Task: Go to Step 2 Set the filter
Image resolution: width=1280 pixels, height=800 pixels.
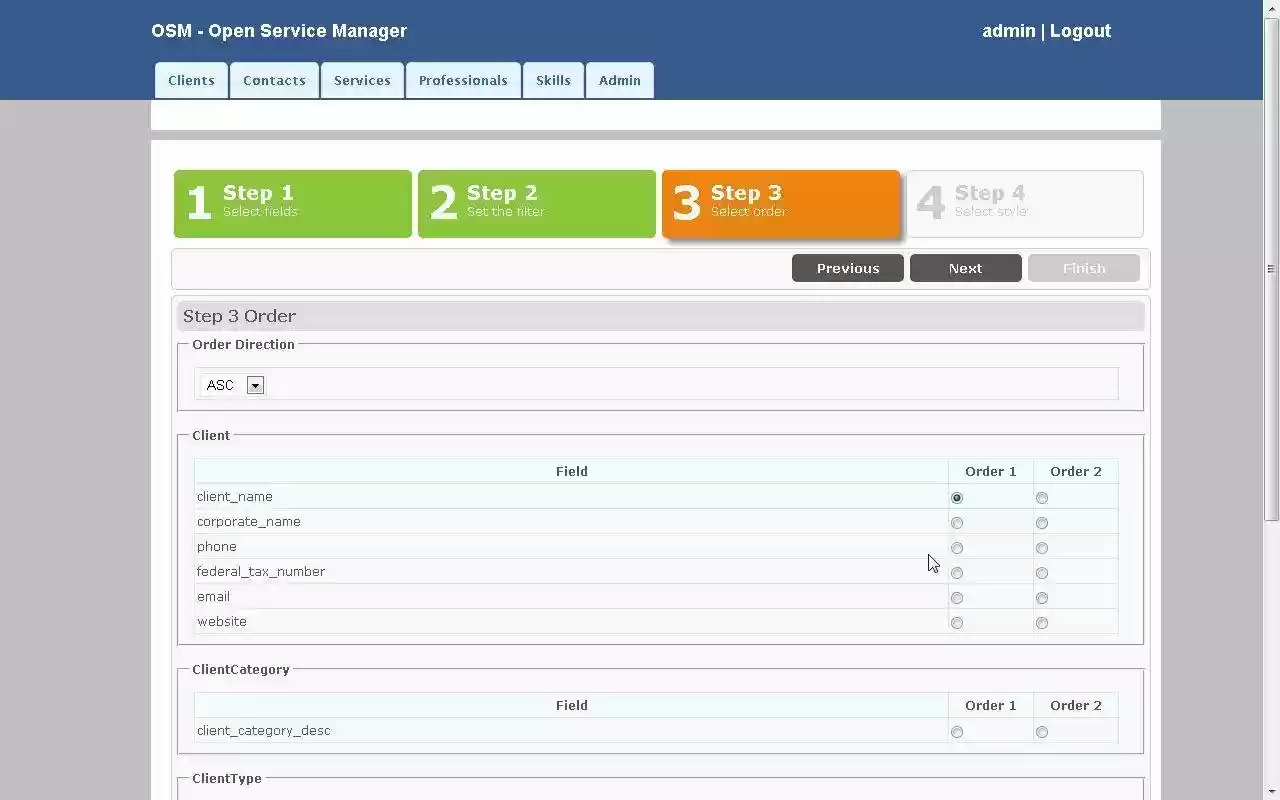Action: [x=537, y=204]
